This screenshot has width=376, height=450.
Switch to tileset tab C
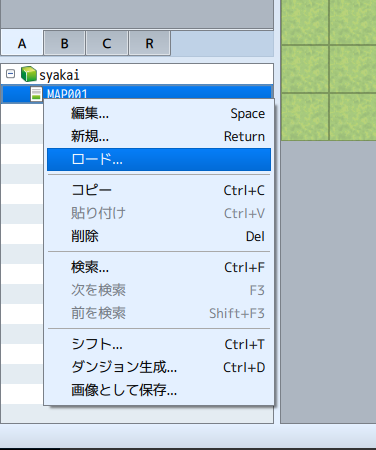[x=107, y=43]
